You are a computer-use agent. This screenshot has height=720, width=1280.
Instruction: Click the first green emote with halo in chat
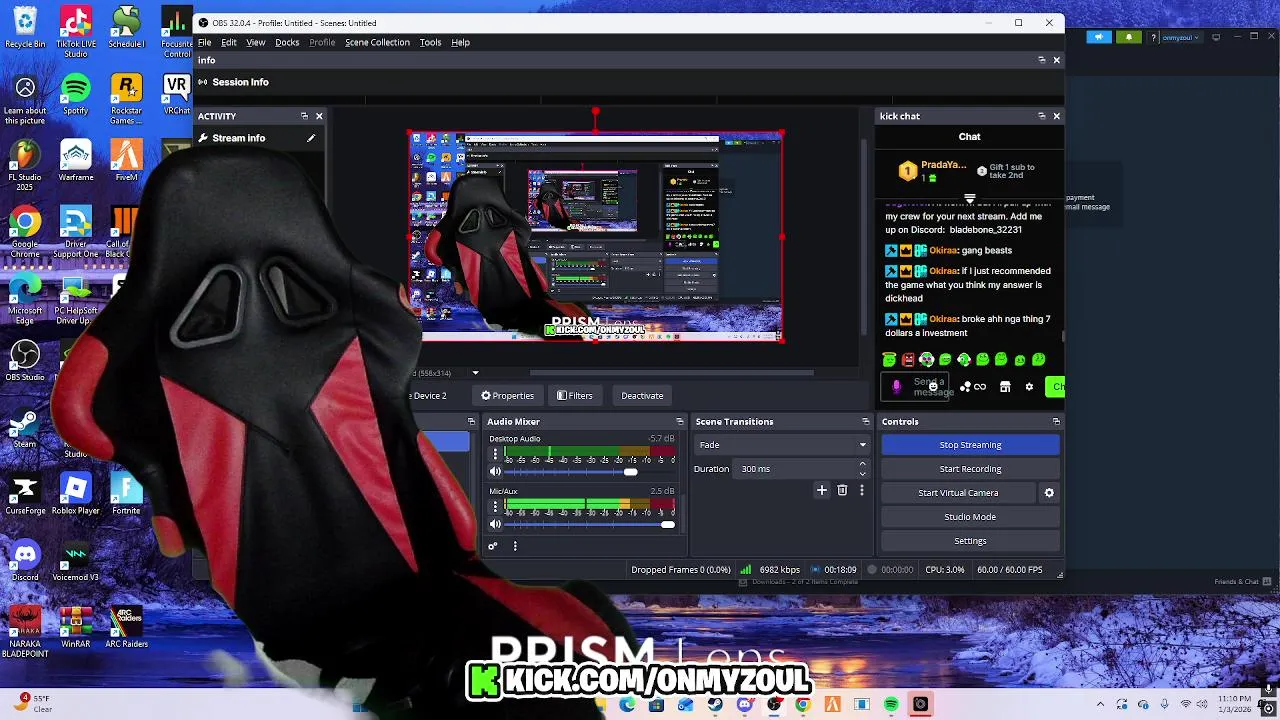point(889,360)
